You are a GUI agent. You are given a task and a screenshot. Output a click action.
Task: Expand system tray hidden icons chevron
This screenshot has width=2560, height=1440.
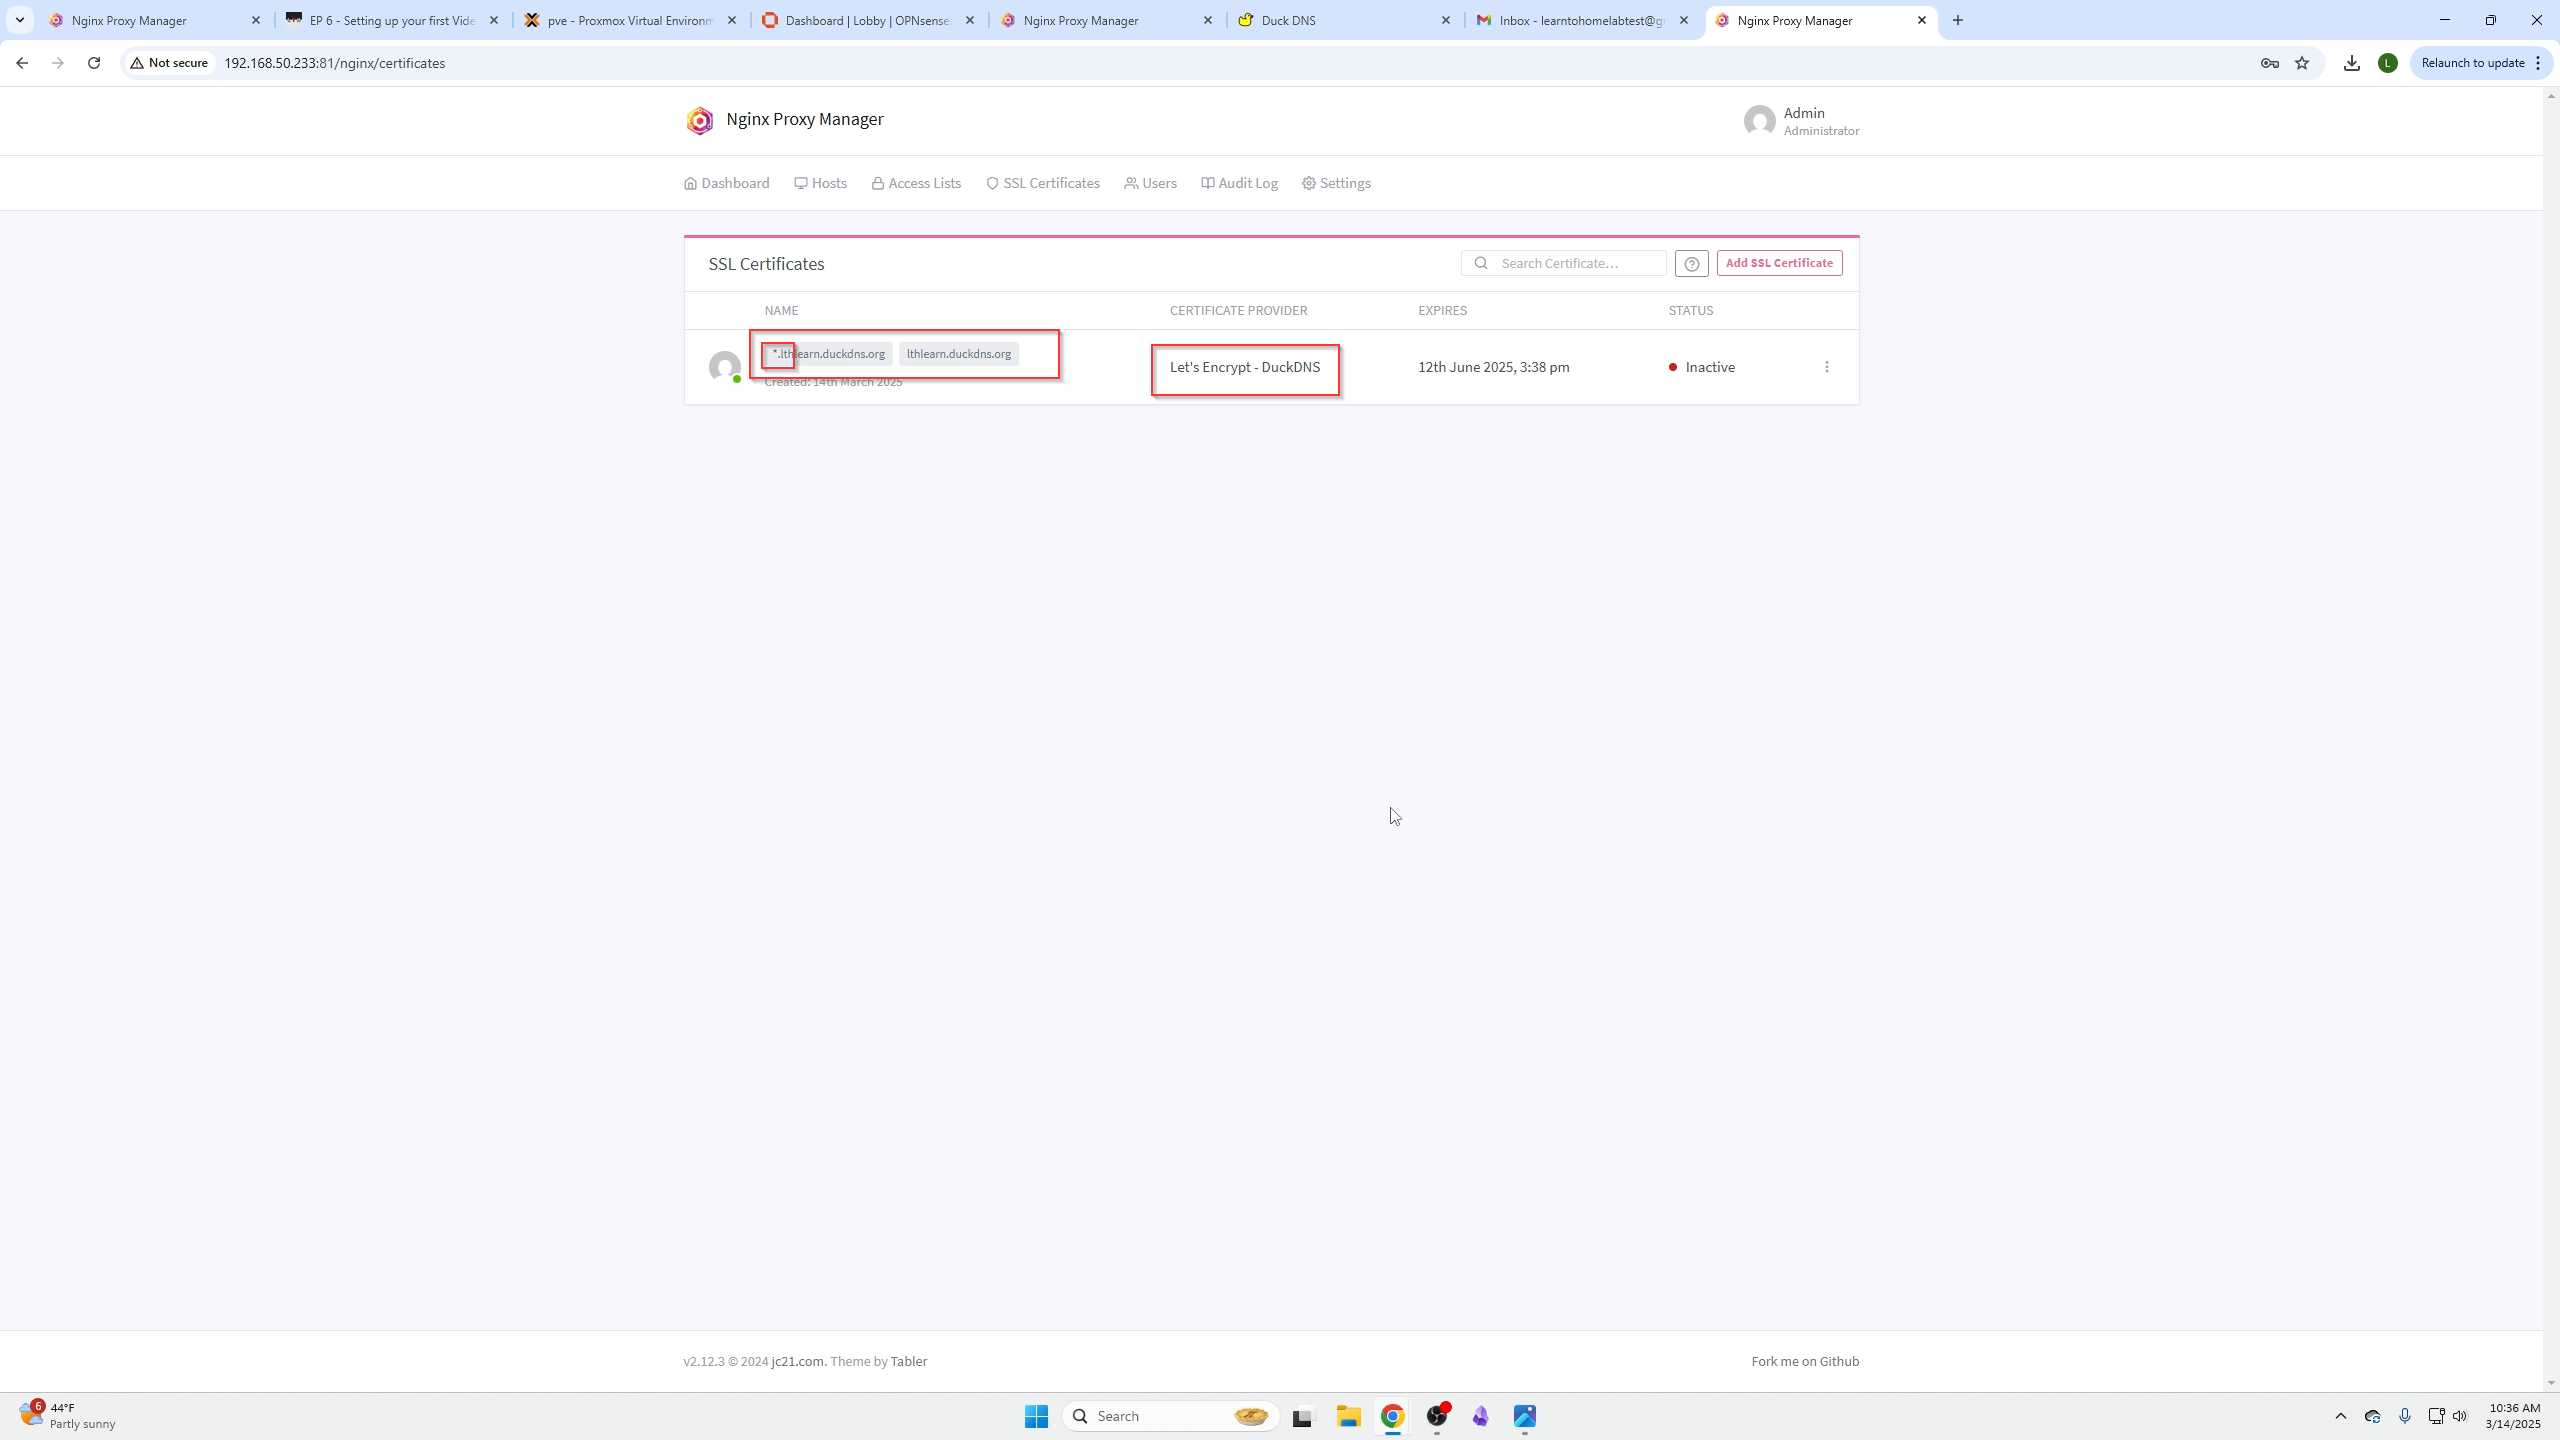coord(2340,1416)
